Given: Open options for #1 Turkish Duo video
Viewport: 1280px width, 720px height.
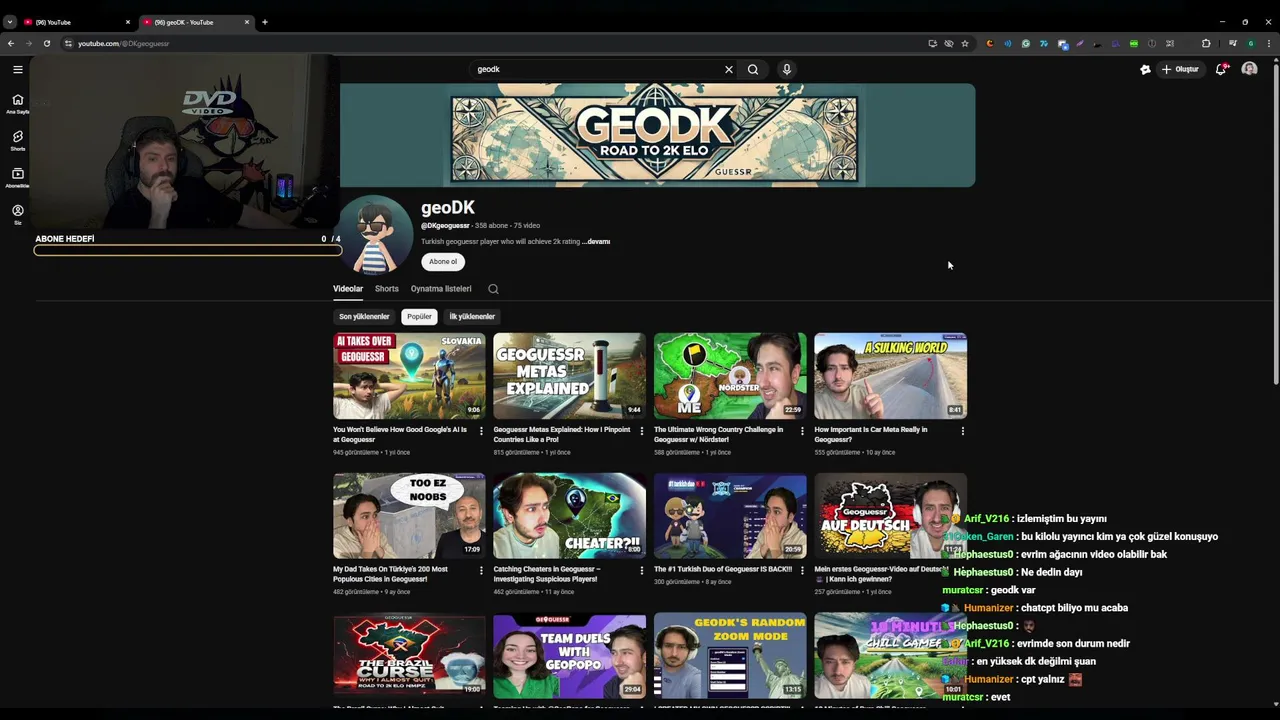Looking at the screenshot, I should (x=802, y=571).
